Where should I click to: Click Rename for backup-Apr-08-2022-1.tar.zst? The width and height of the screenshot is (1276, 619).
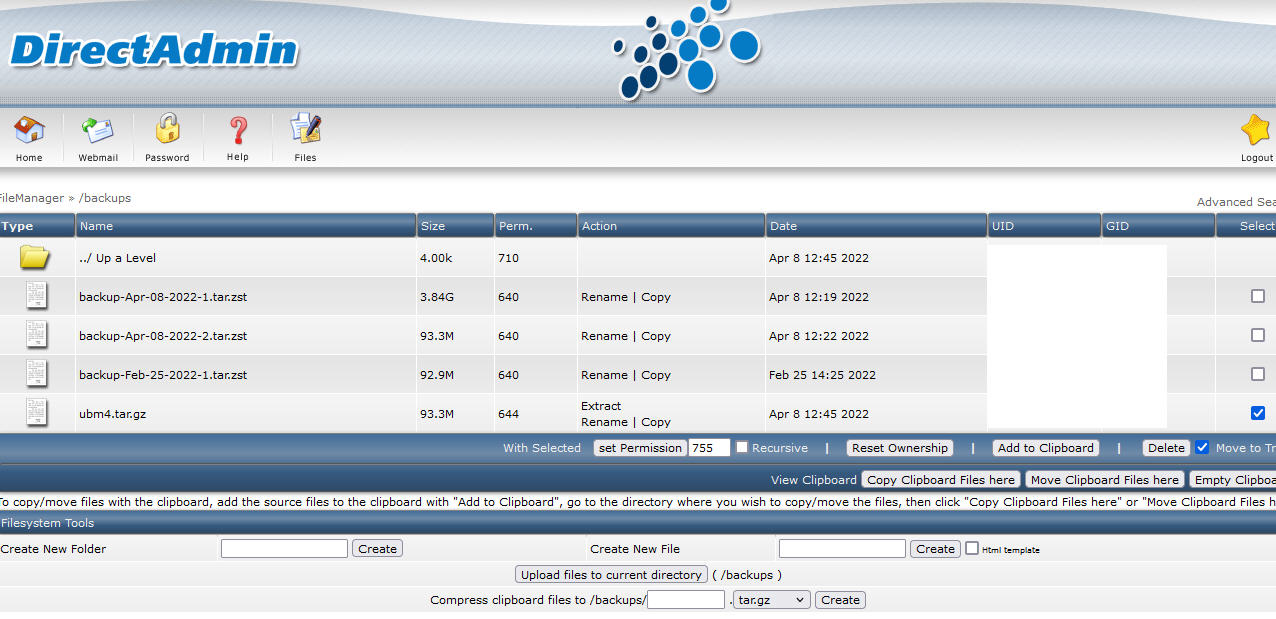coord(604,297)
